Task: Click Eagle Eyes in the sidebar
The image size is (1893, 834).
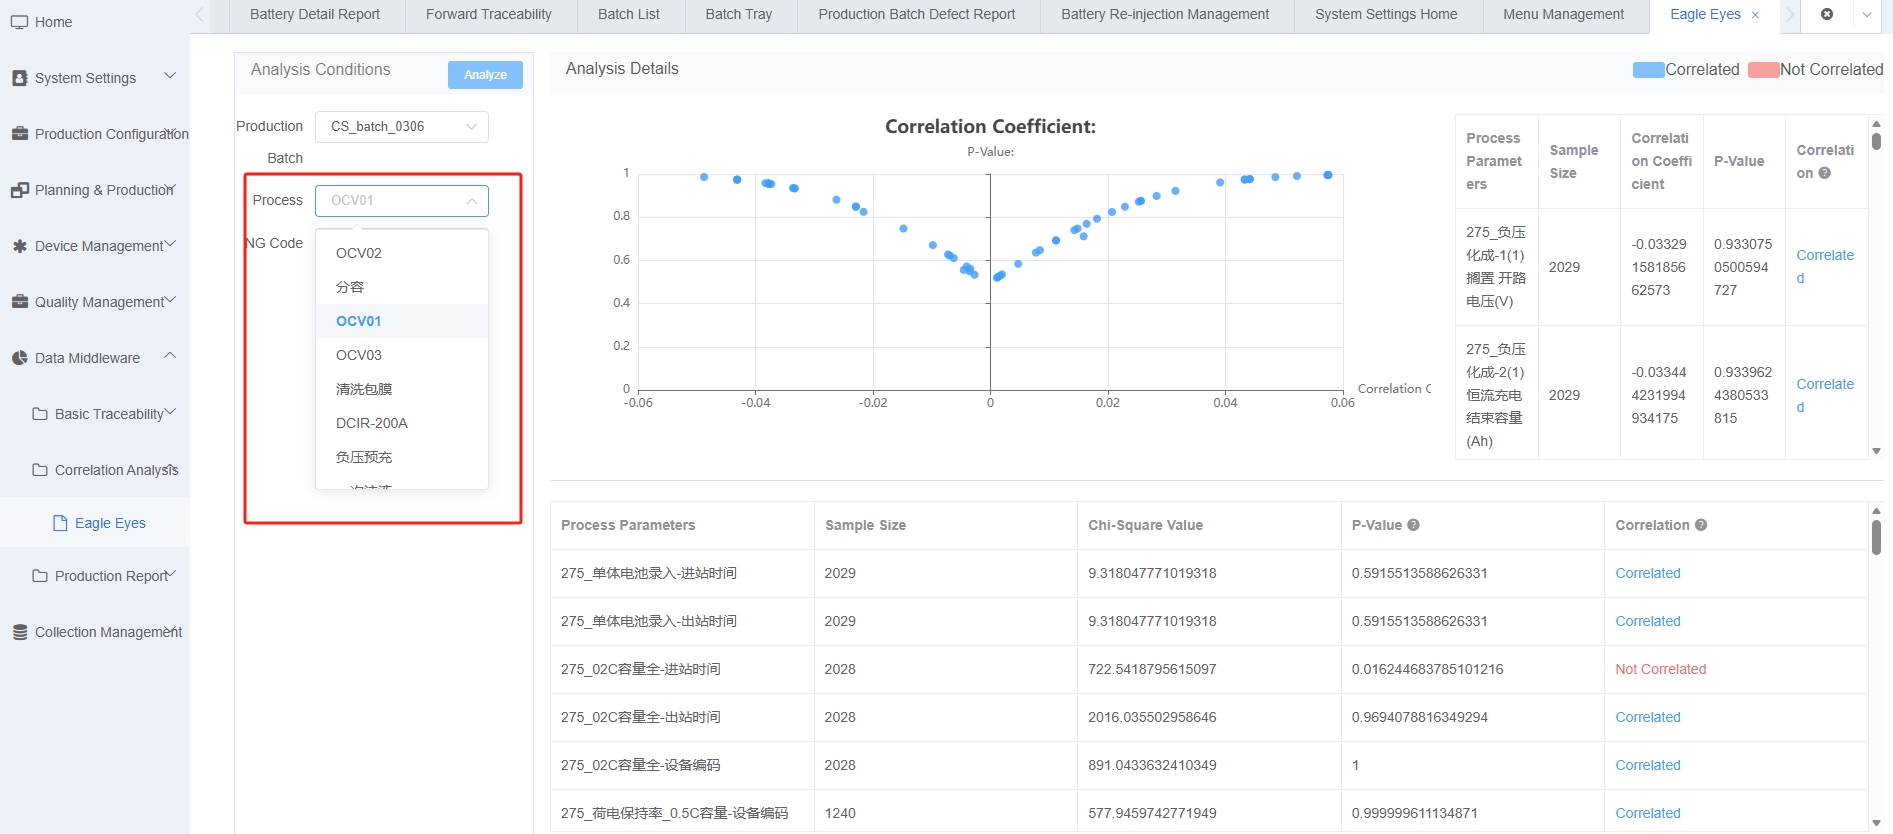Action: [110, 523]
